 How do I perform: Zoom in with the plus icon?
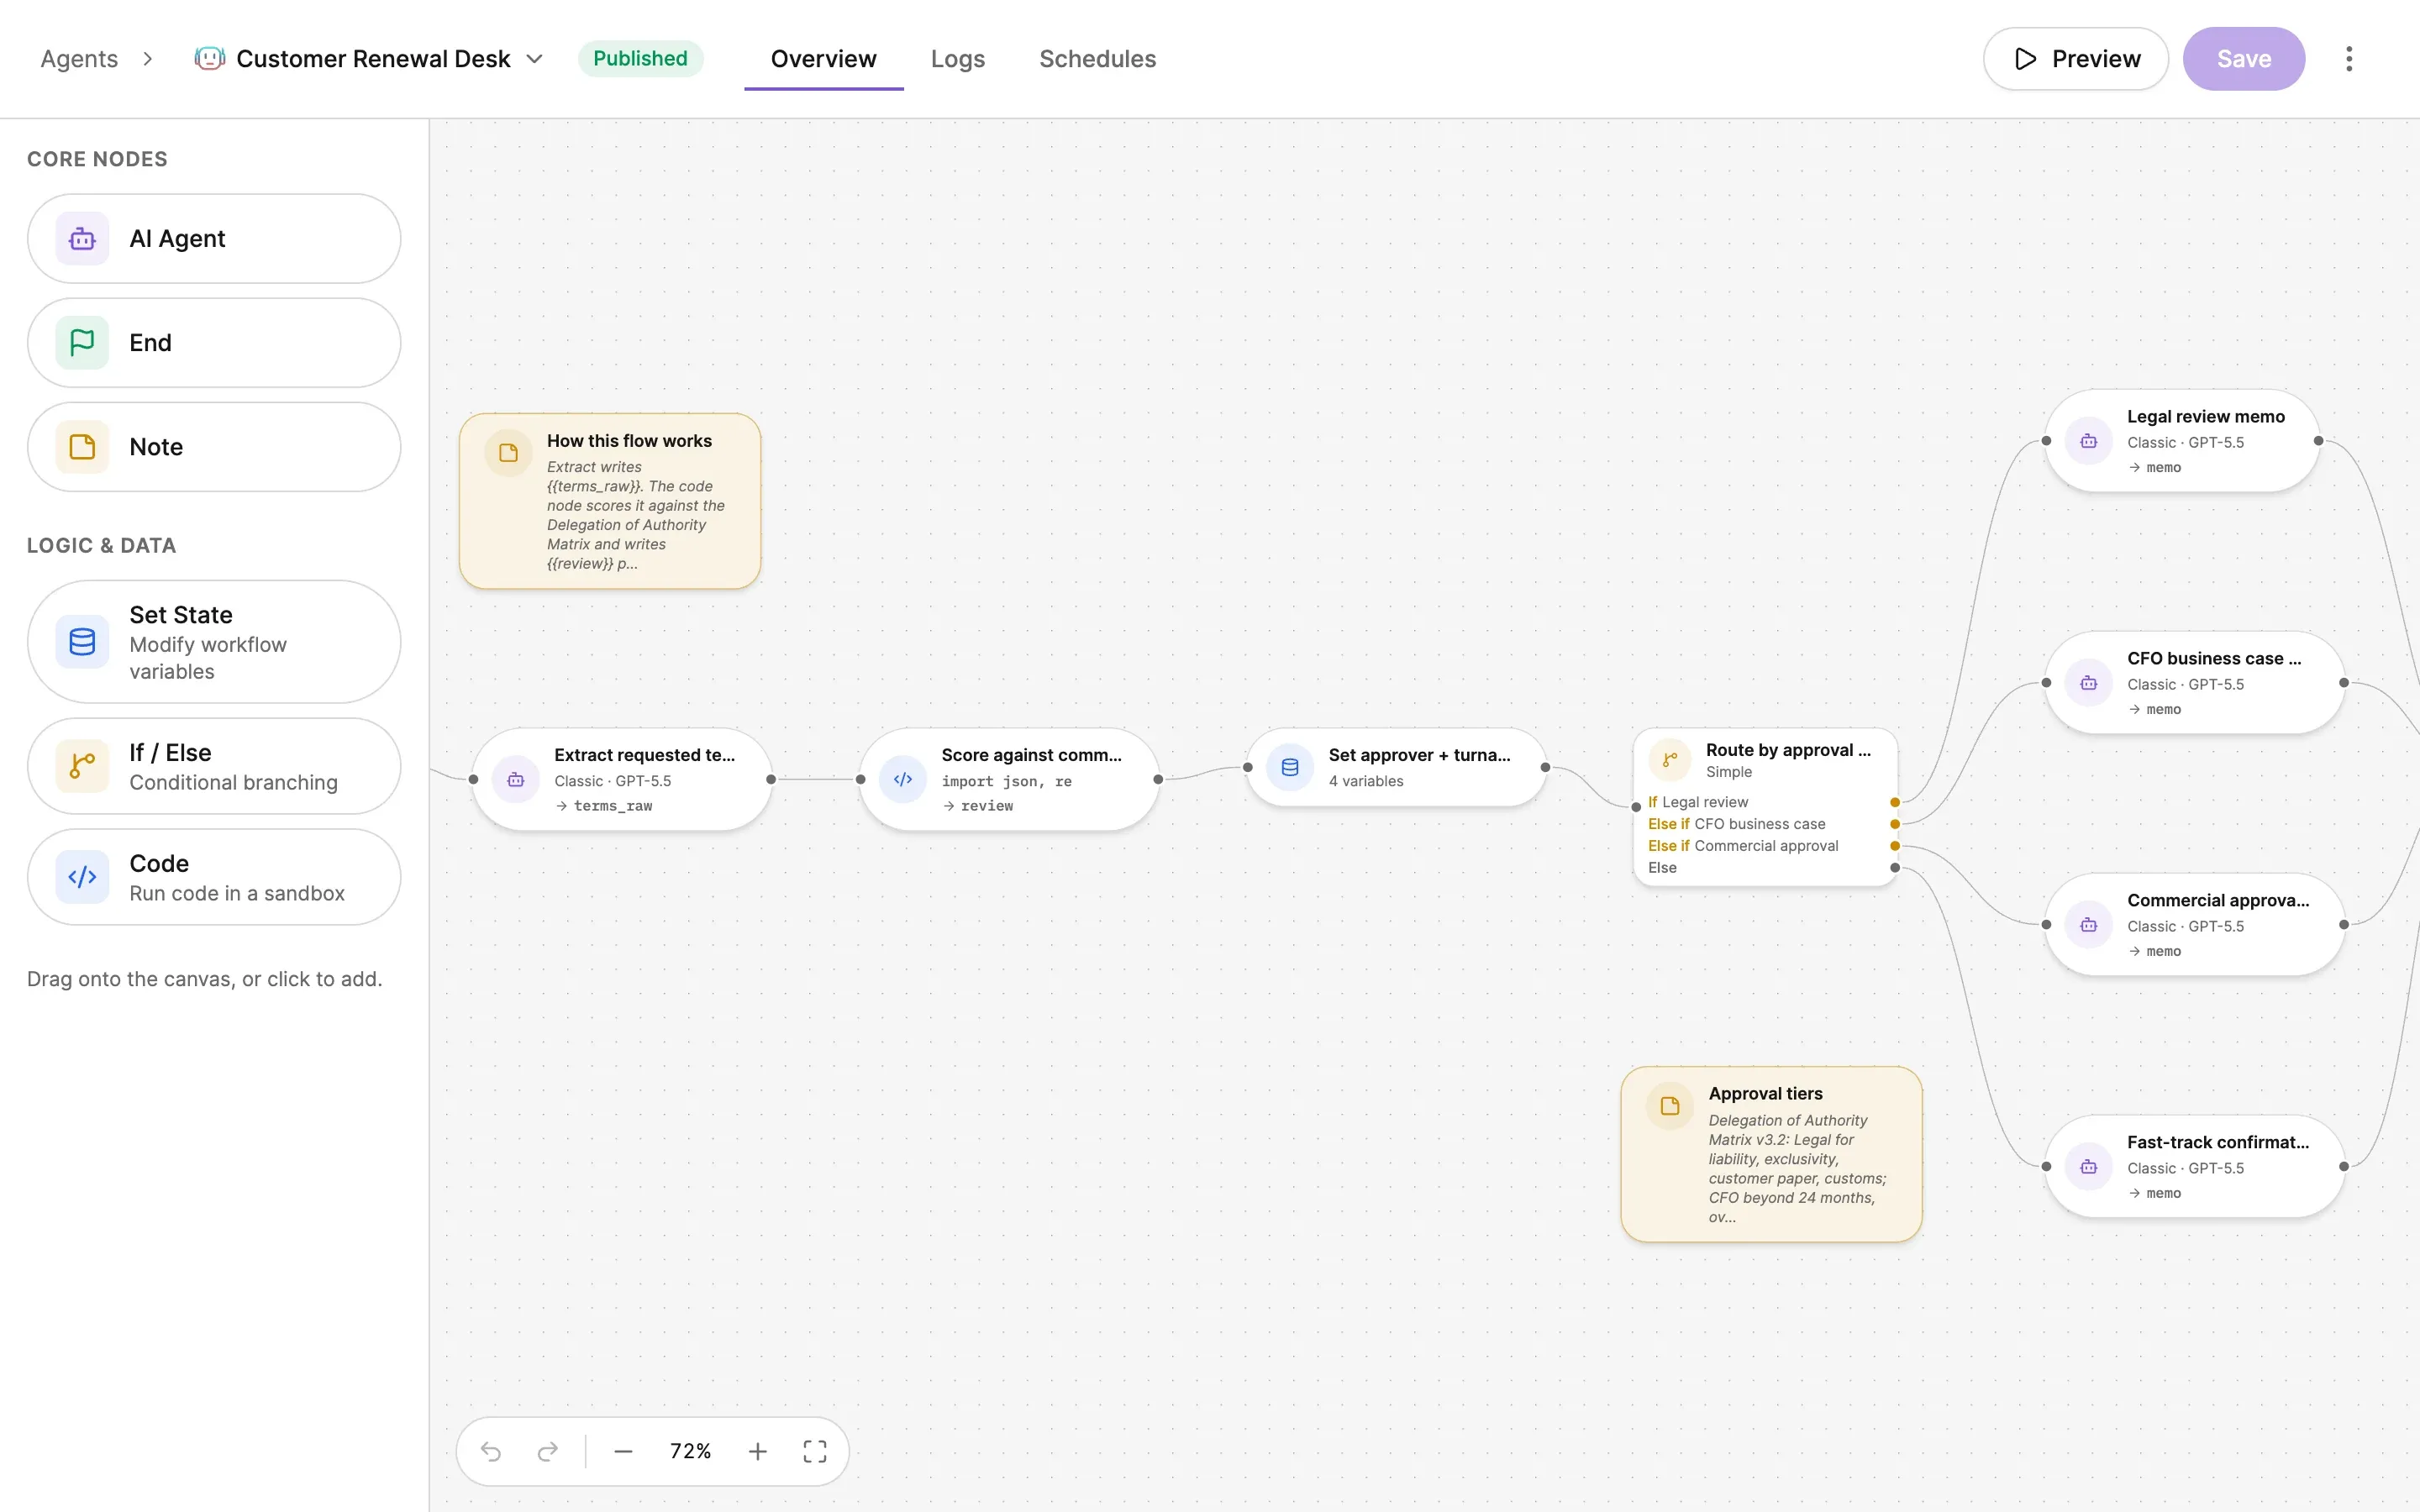pos(758,1451)
